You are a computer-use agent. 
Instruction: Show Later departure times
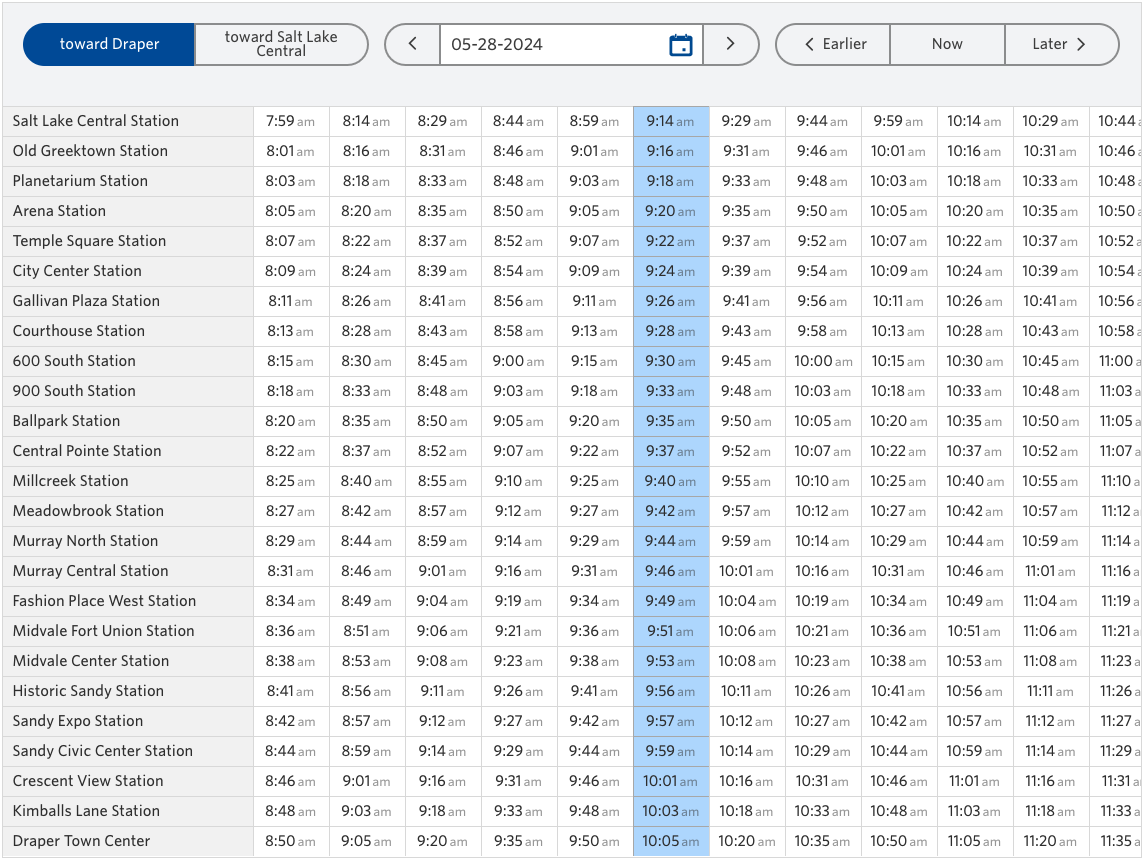[x=1060, y=45]
